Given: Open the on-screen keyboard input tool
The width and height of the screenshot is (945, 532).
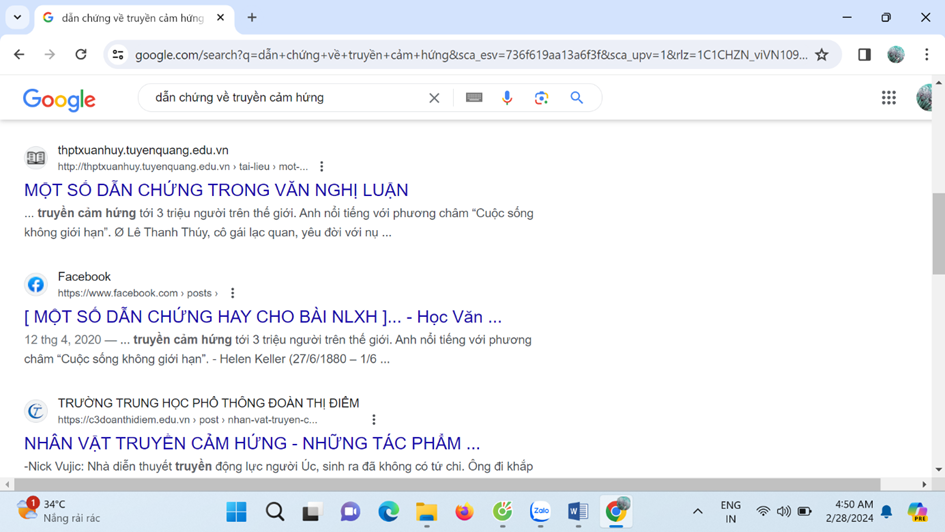Looking at the screenshot, I should [474, 98].
